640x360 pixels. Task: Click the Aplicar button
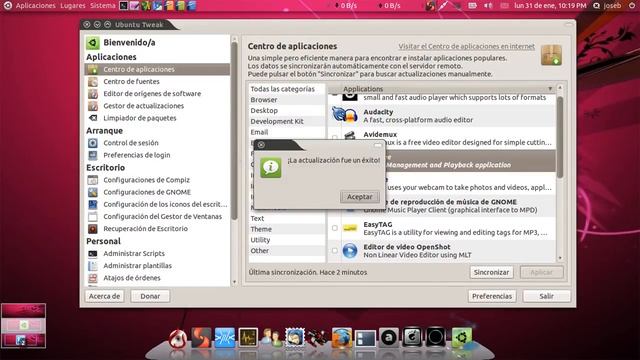542,272
